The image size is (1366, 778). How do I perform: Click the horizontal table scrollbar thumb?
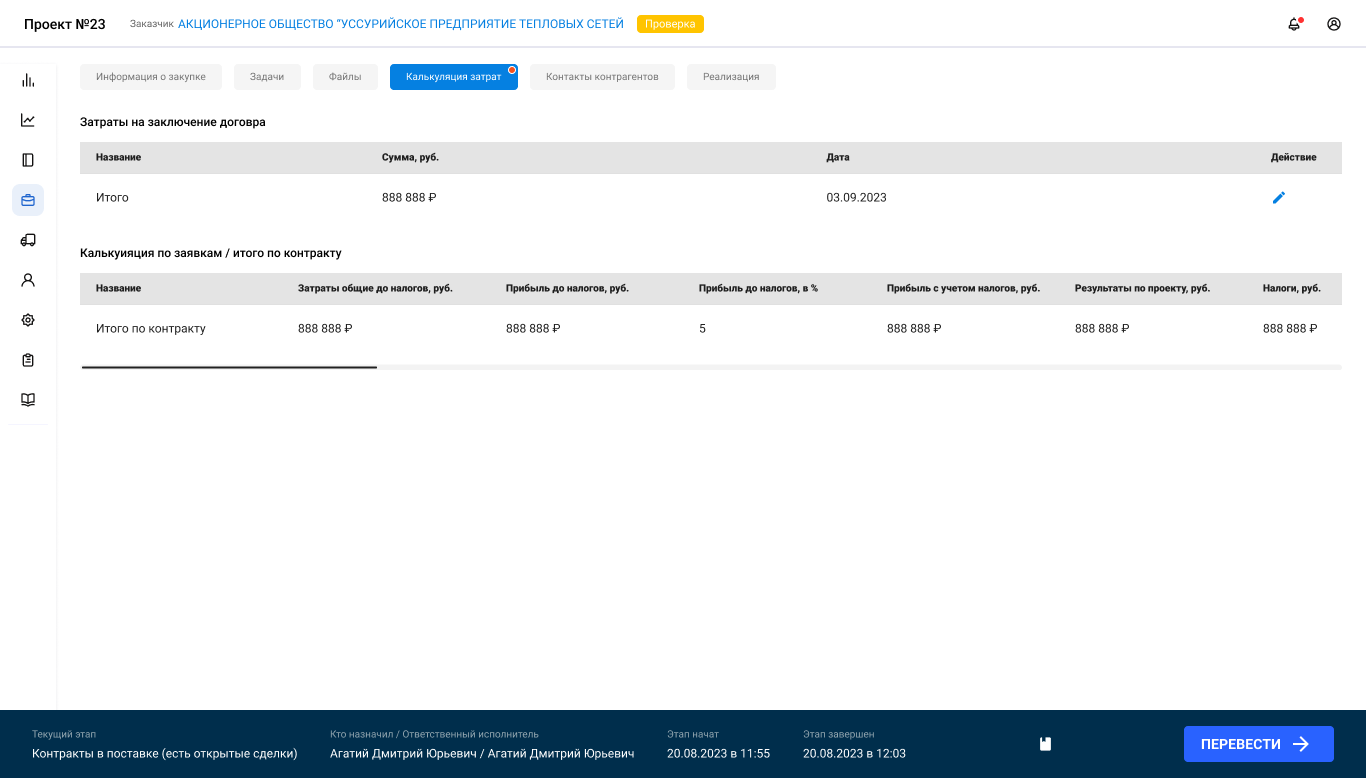tap(229, 367)
